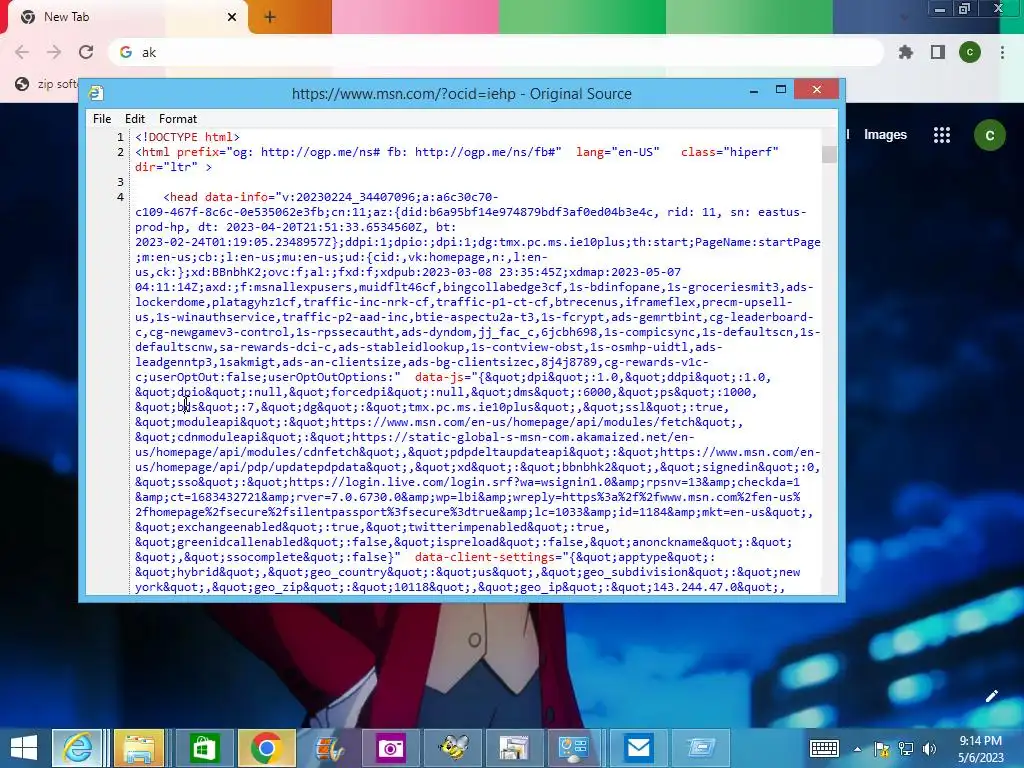Open Google account avatar on page
Image resolution: width=1024 pixels, height=768 pixels.
(x=989, y=135)
